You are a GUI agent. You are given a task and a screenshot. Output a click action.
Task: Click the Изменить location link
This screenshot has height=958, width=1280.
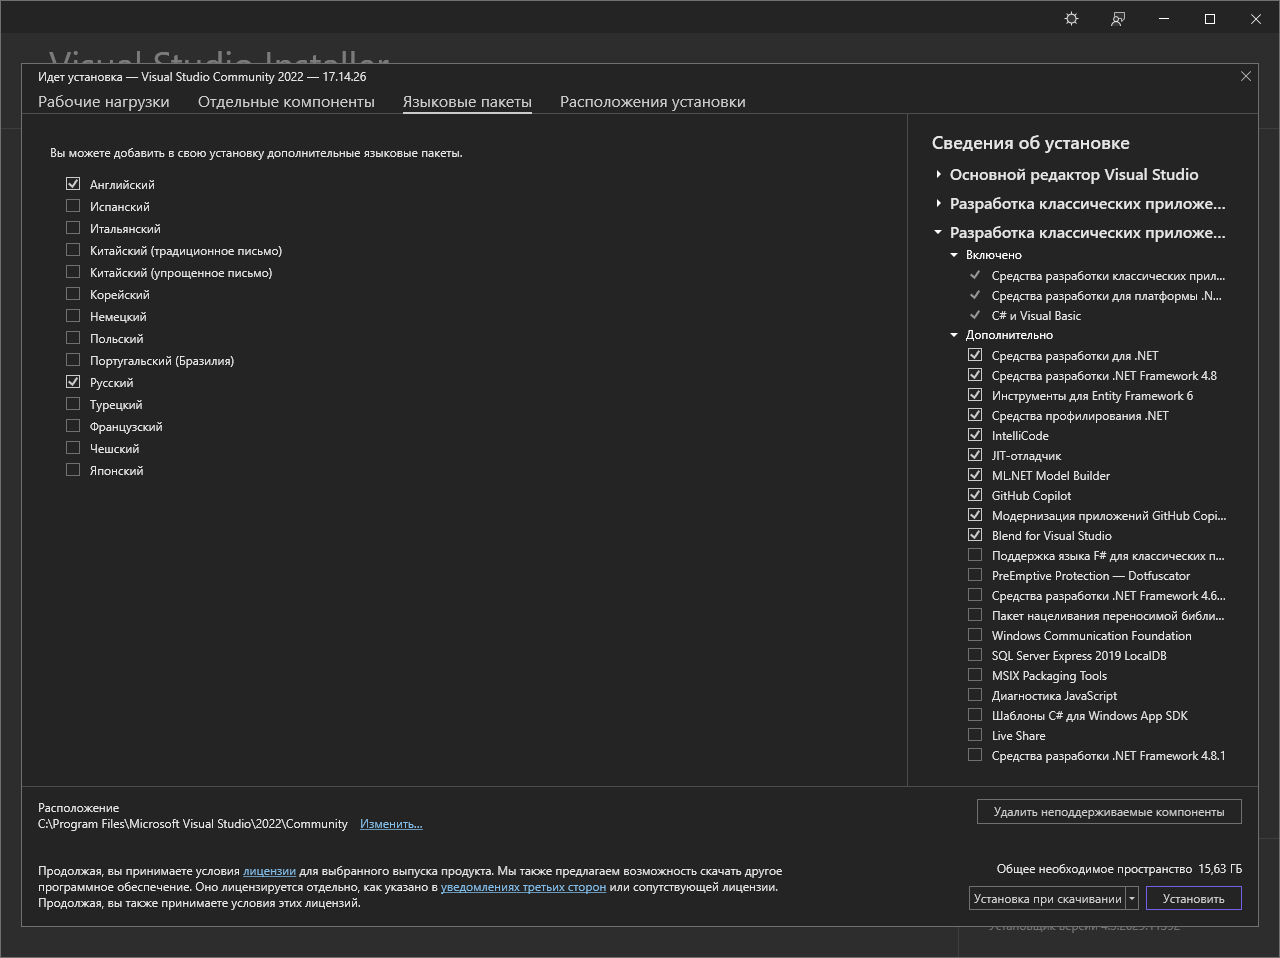[x=391, y=824]
